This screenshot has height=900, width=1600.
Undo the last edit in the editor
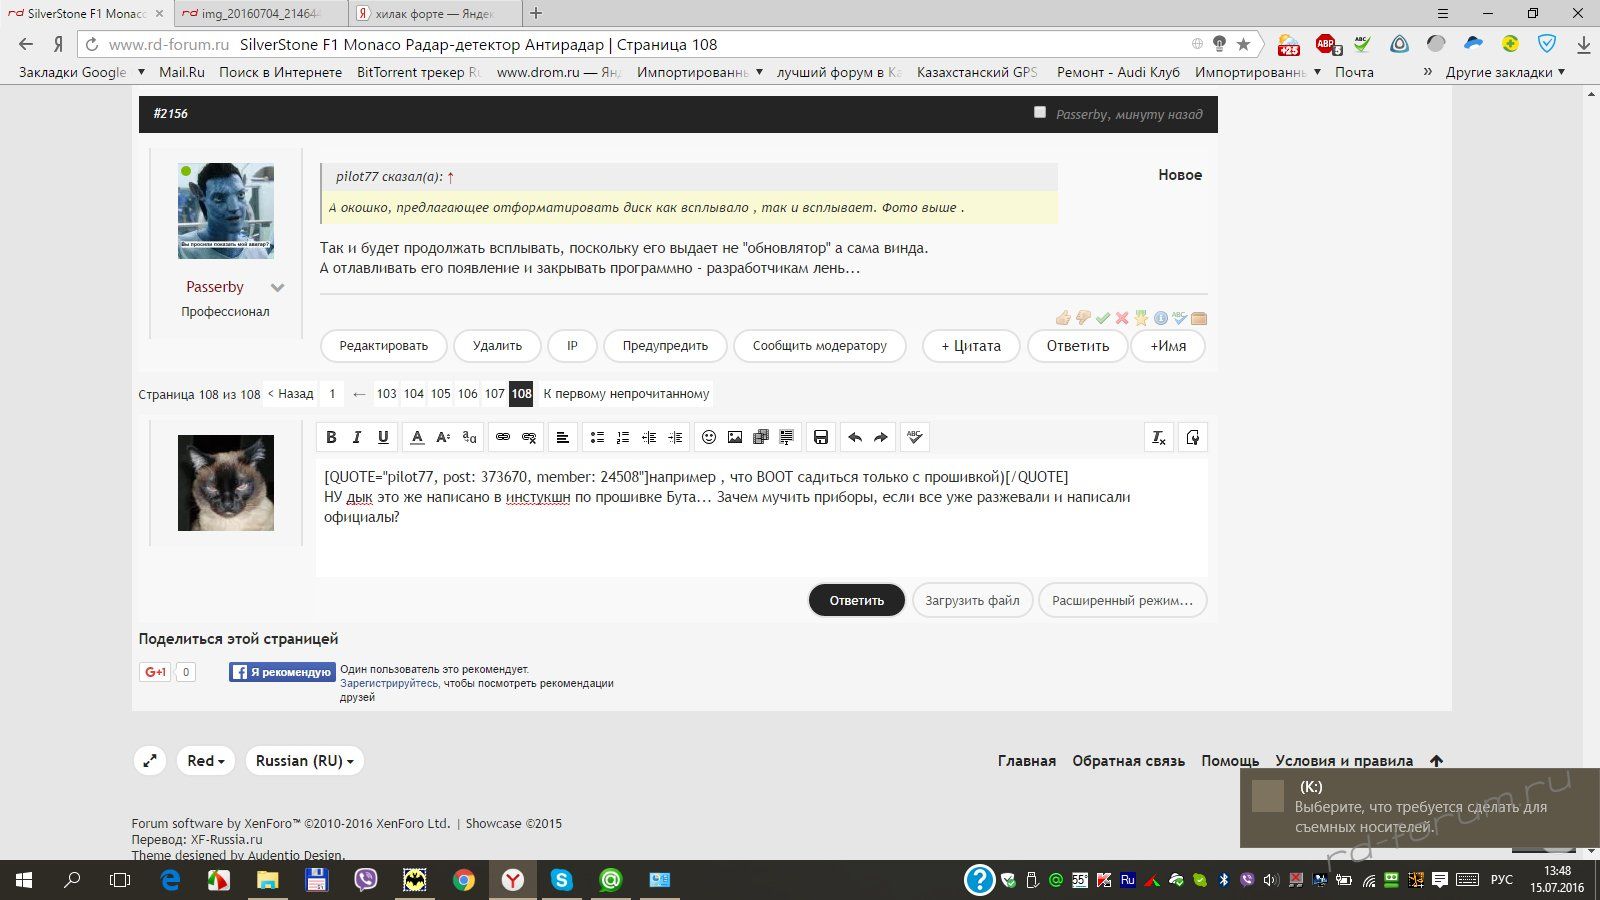pos(855,437)
